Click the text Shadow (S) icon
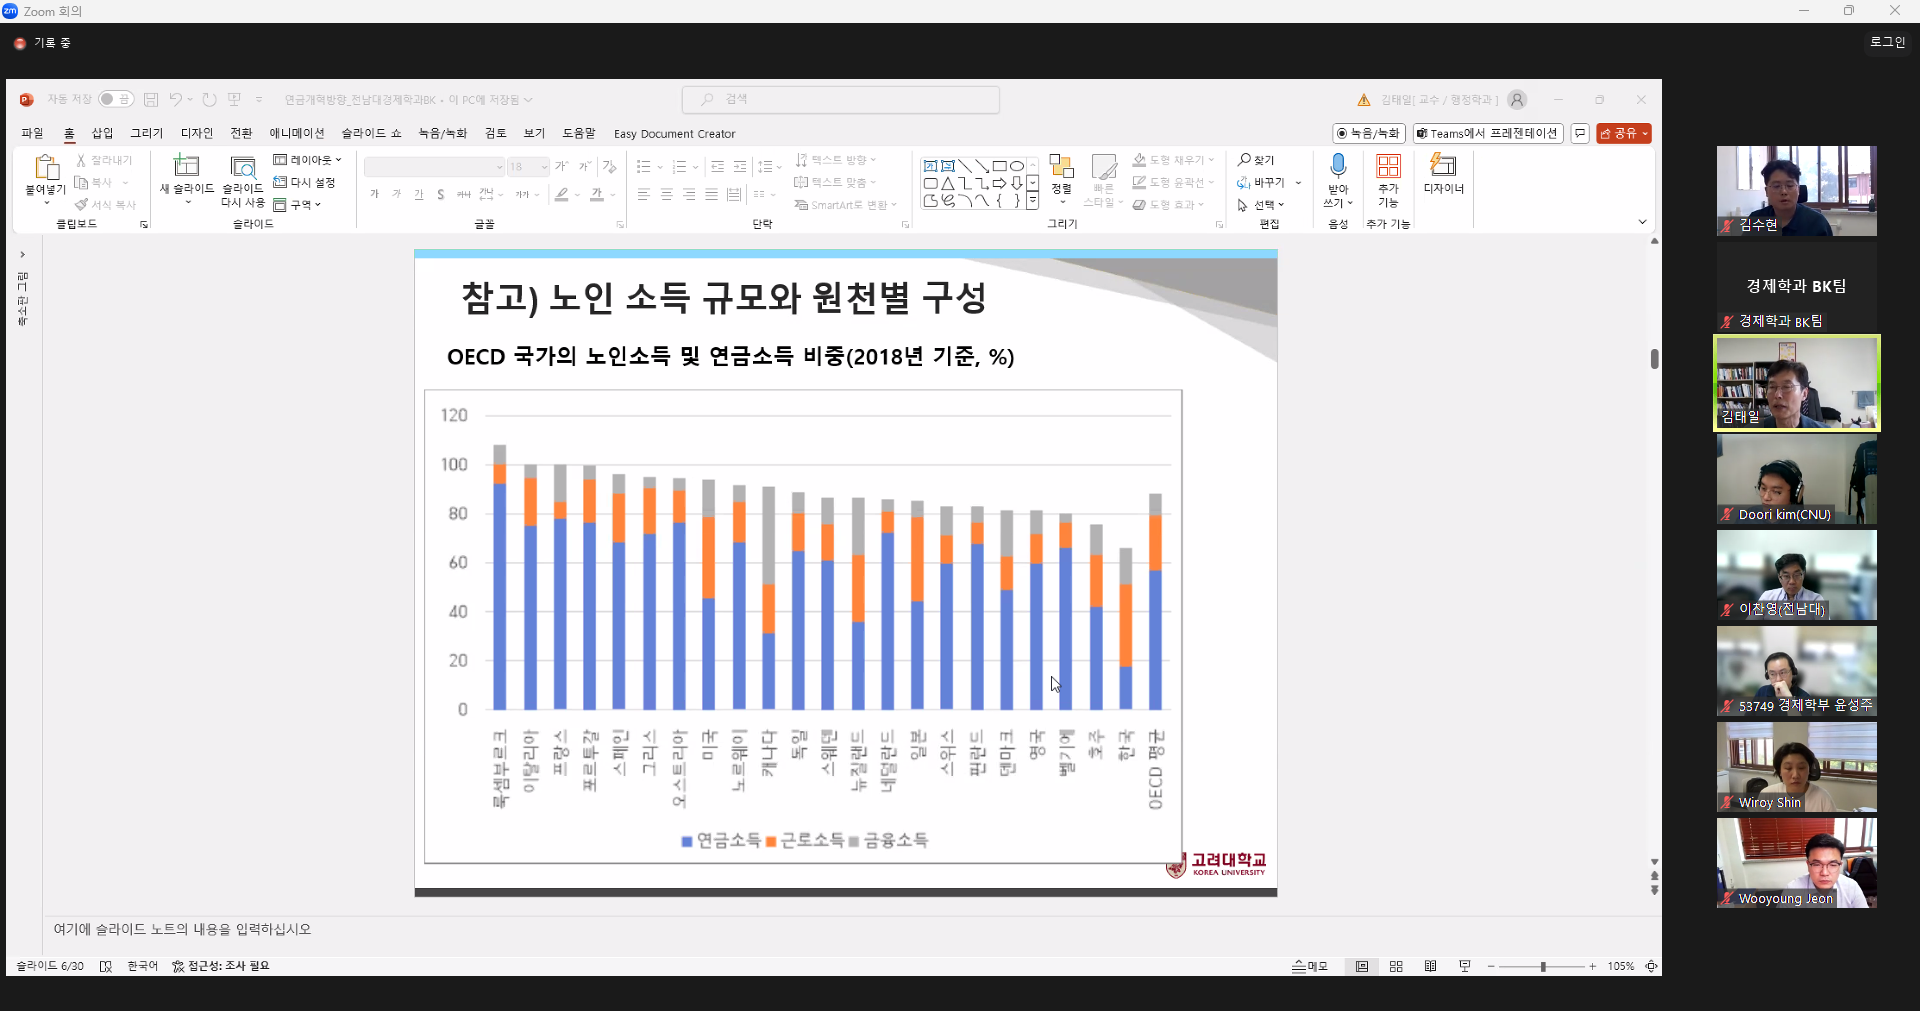The image size is (1920, 1011). tap(441, 194)
